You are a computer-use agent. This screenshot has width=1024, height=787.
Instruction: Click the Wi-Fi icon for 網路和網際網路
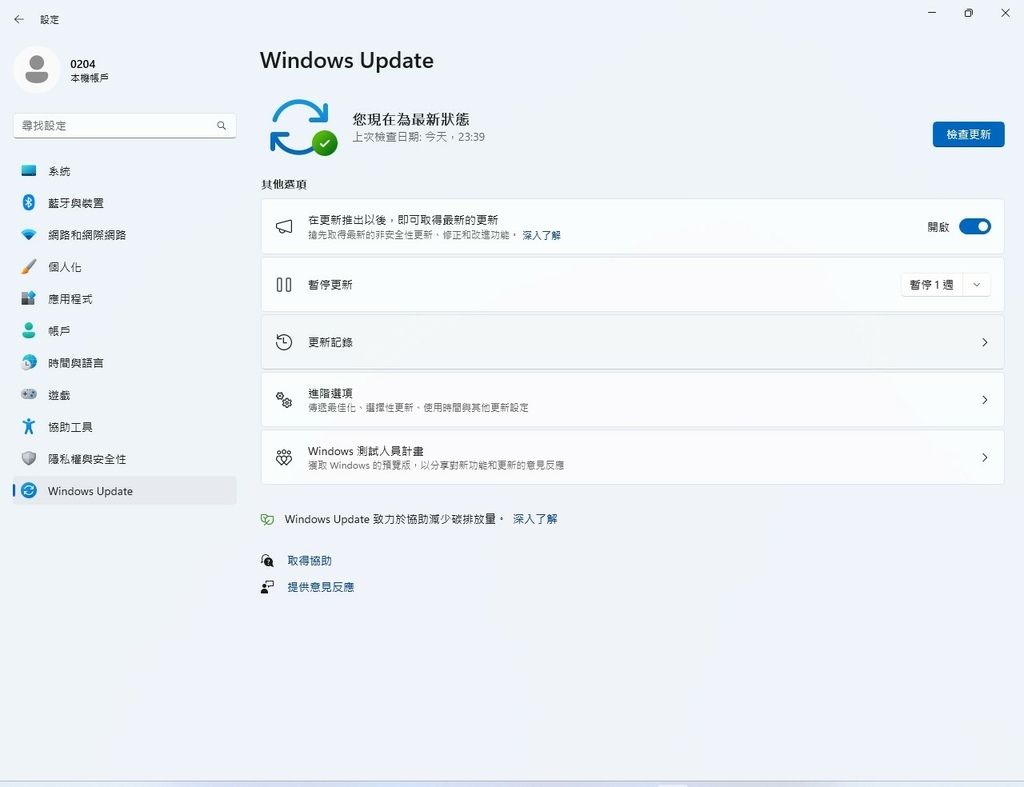tap(29, 234)
